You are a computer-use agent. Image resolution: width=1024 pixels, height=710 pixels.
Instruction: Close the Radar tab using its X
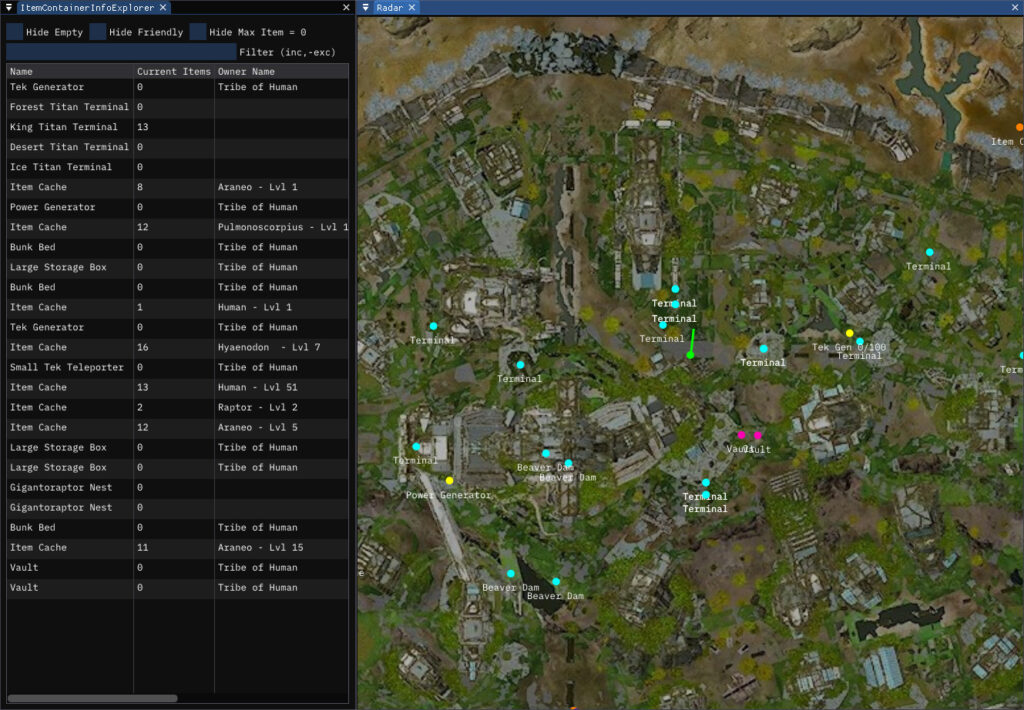coord(412,7)
